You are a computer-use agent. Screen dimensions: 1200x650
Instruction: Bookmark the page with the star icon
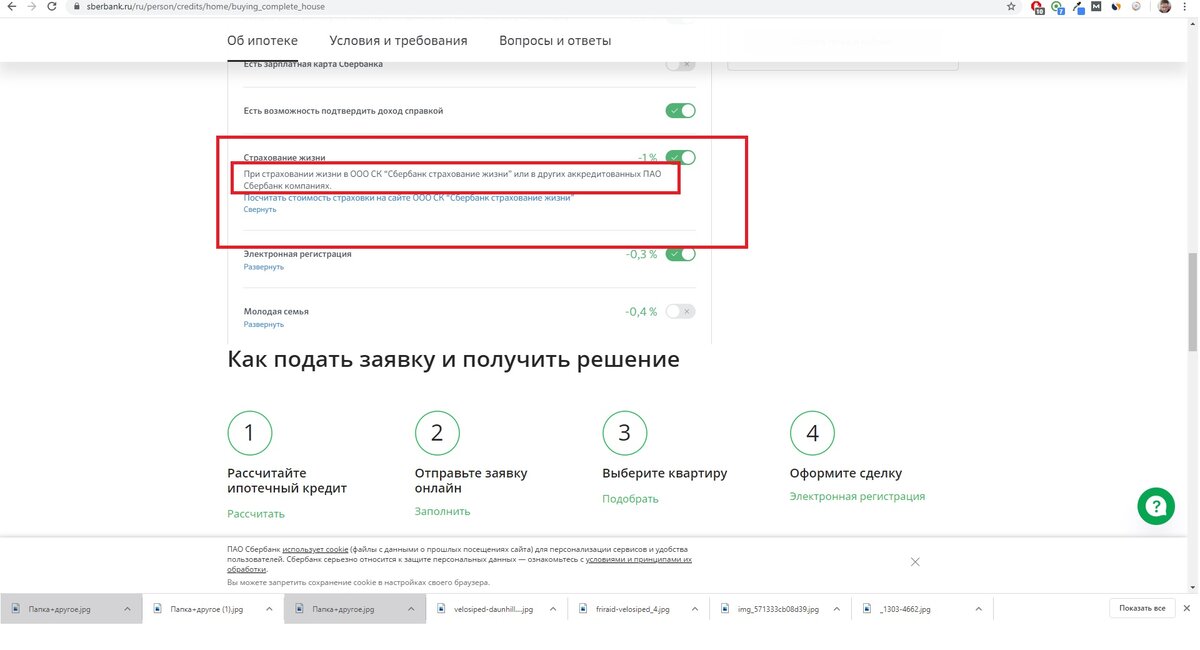click(x=1011, y=6)
